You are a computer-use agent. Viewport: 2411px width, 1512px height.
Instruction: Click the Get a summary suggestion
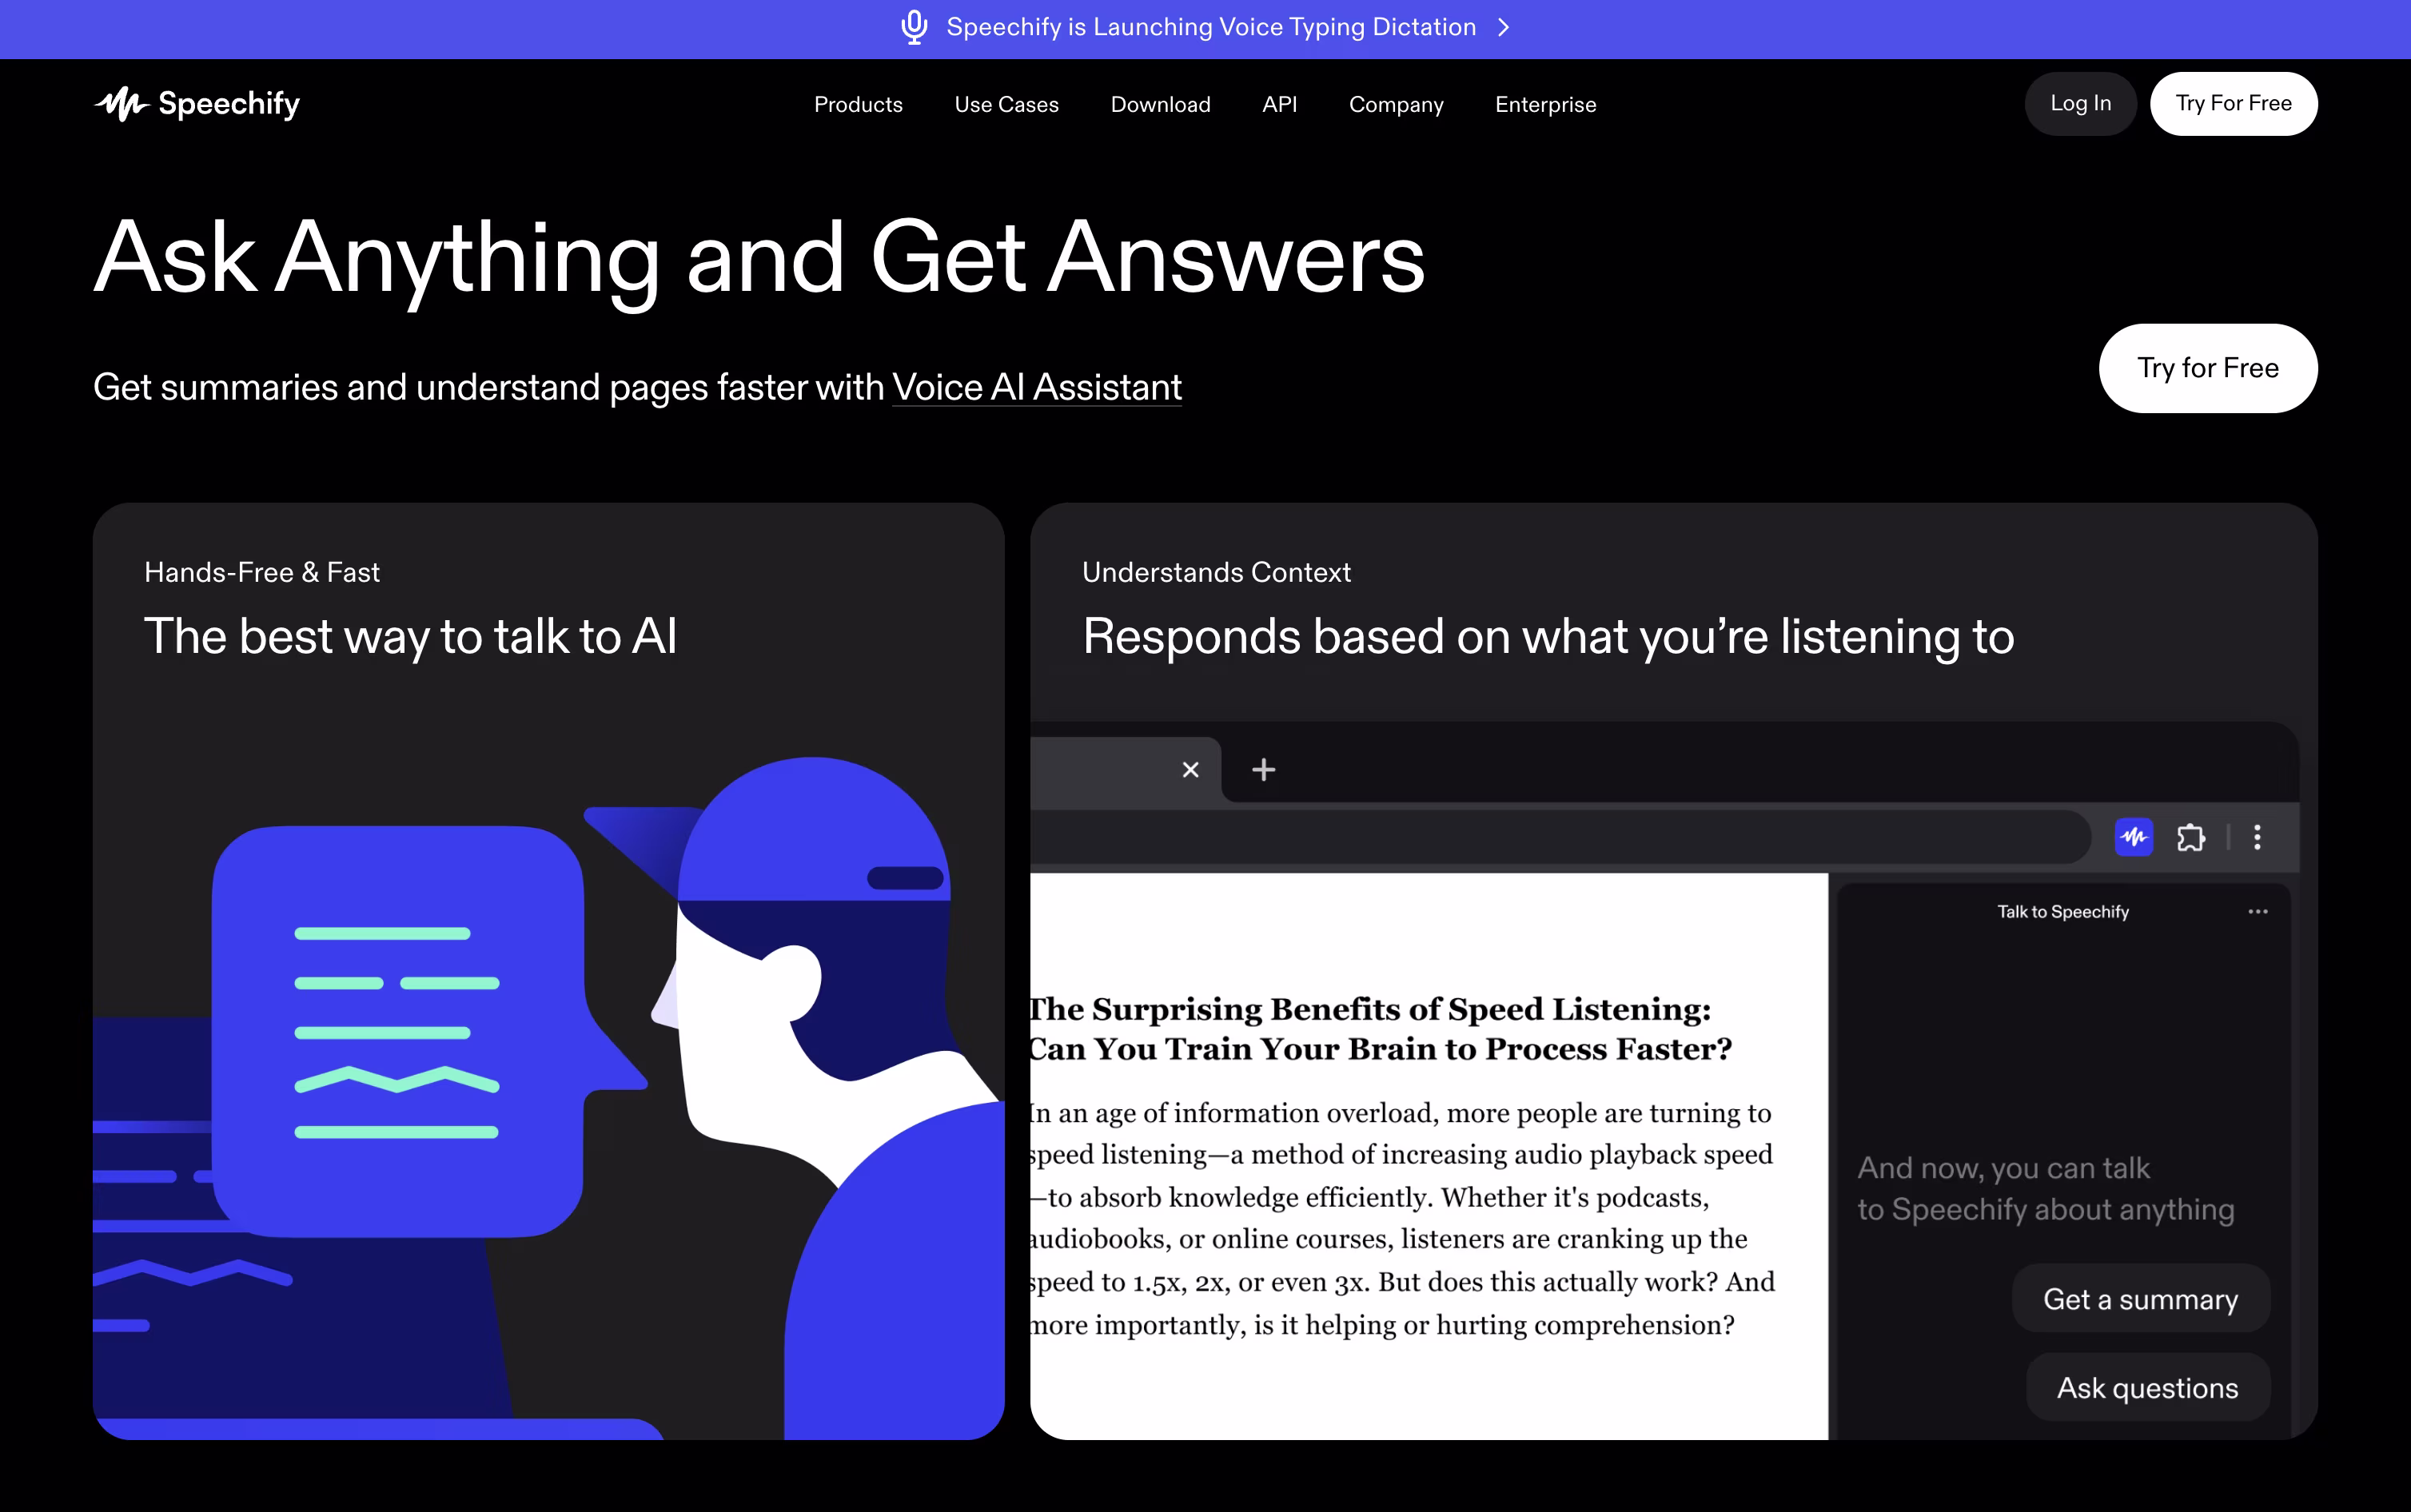pos(2140,1298)
